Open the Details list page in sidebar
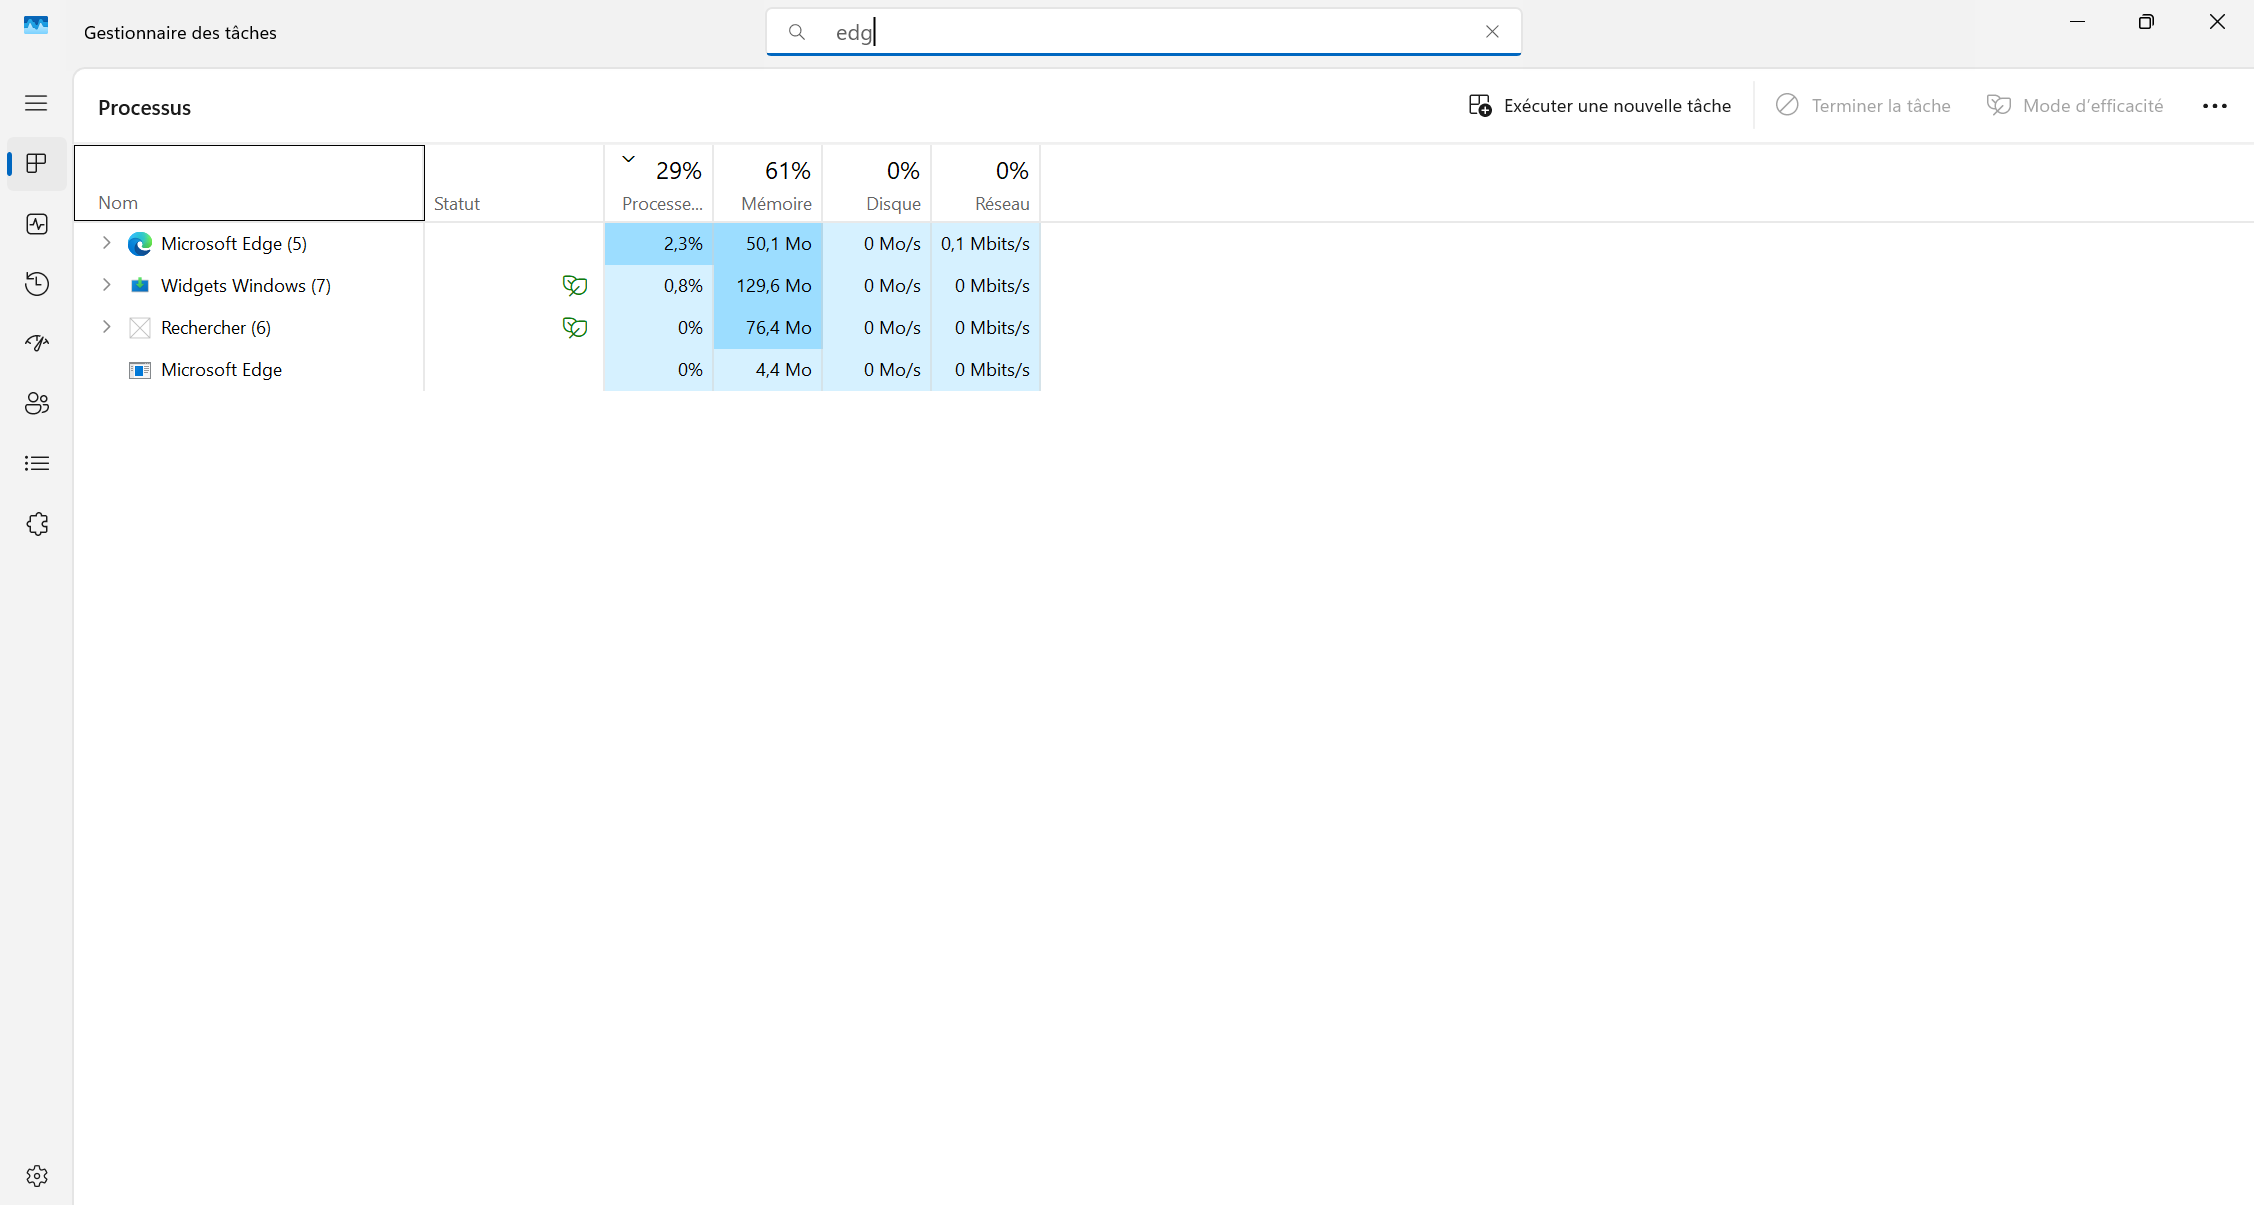Image resolution: width=2254 pixels, height=1205 pixels. click(37, 463)
